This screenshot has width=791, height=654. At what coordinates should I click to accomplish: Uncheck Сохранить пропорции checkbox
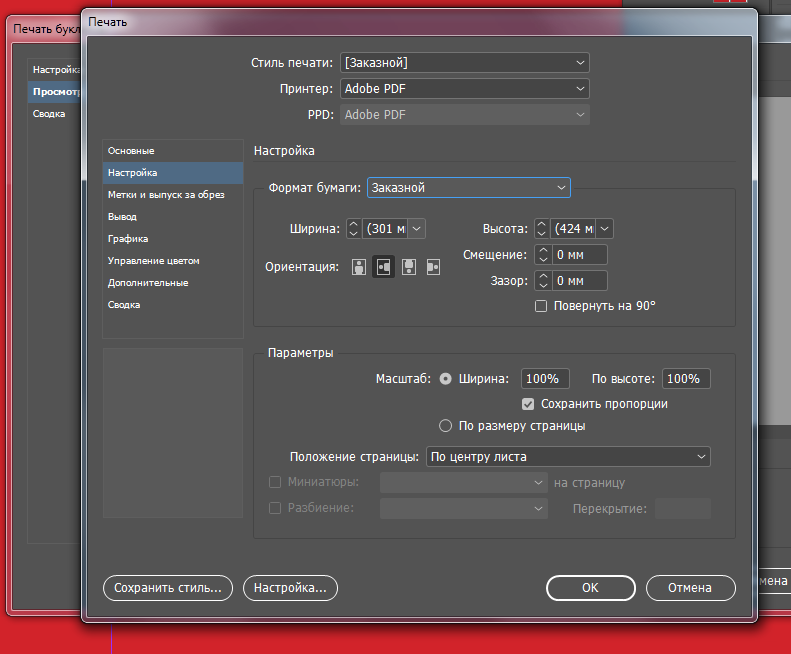(x=528, y=404)
